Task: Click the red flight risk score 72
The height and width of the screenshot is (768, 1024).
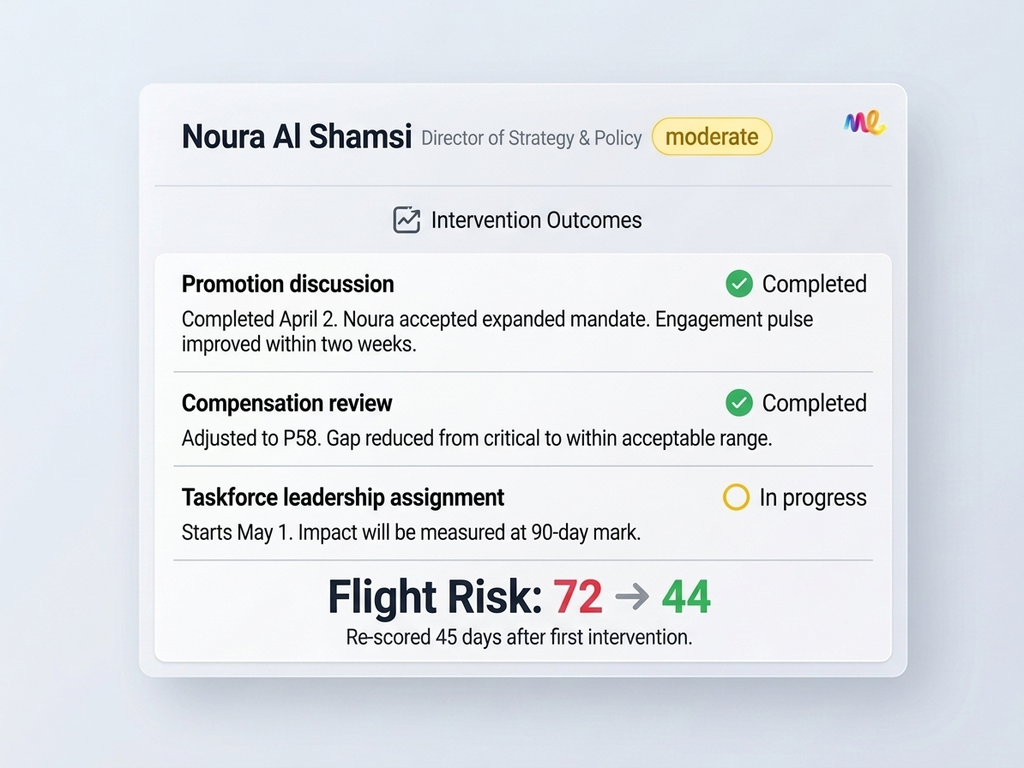Action: (578, 598)
